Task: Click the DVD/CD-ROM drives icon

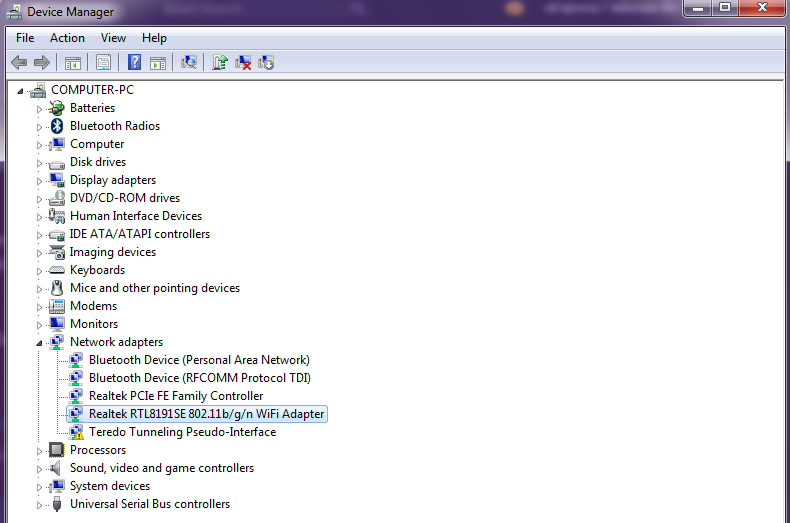Action: click(x=56, y=198)
